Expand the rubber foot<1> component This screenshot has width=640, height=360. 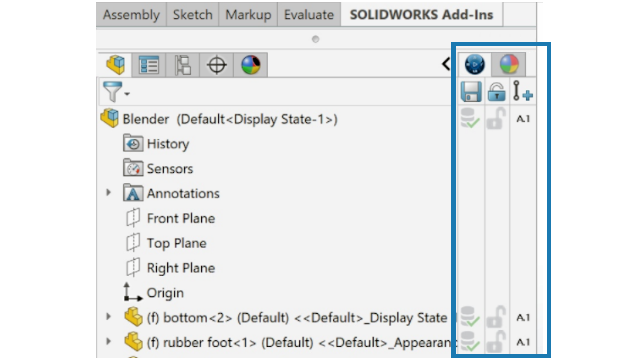[x=108, y=341]
